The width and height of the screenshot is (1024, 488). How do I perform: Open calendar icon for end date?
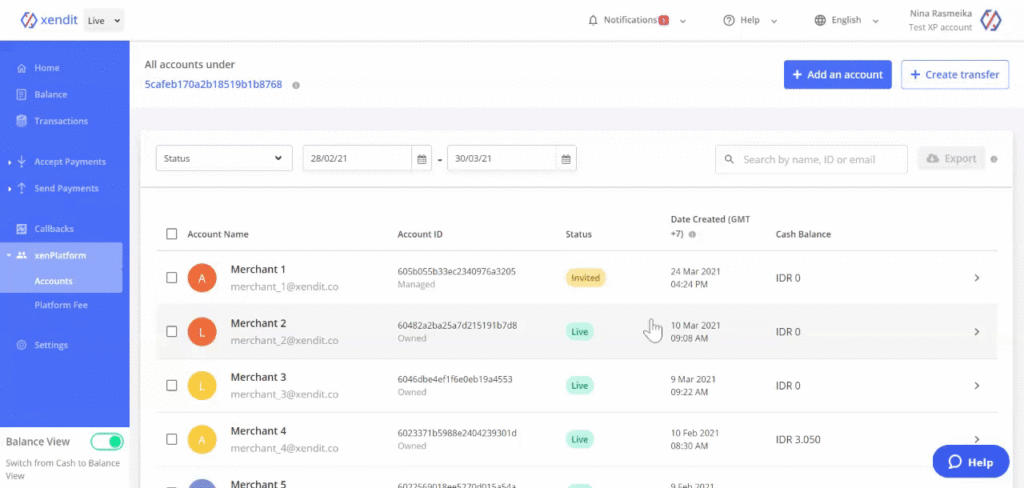(566, 159)
